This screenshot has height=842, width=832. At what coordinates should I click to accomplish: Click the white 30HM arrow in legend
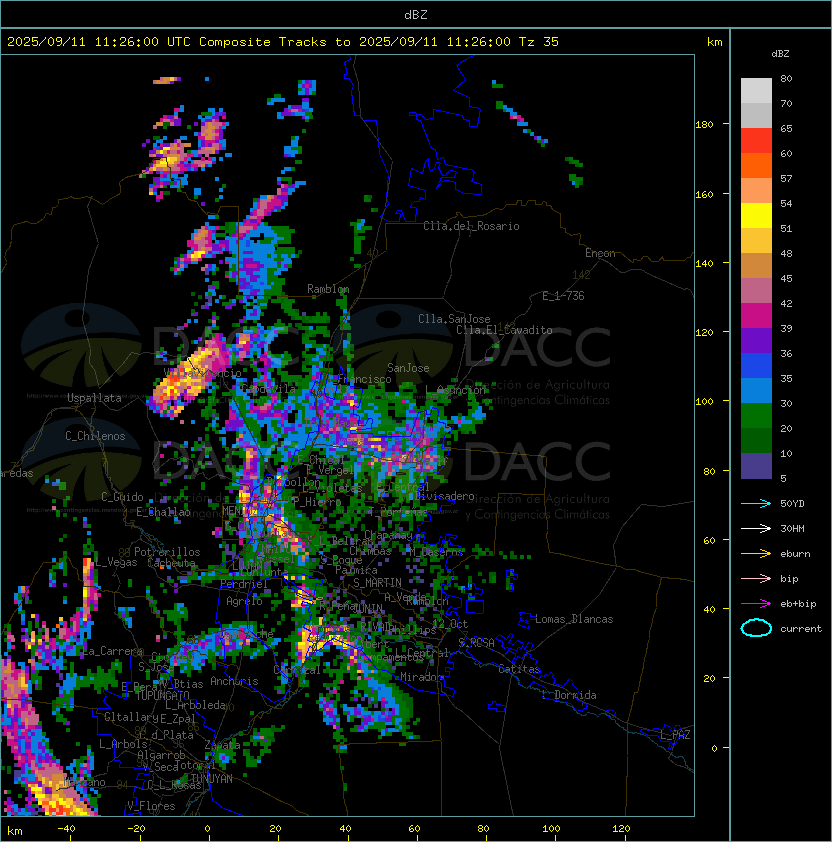pyautogui.click(x=756, y=528)
